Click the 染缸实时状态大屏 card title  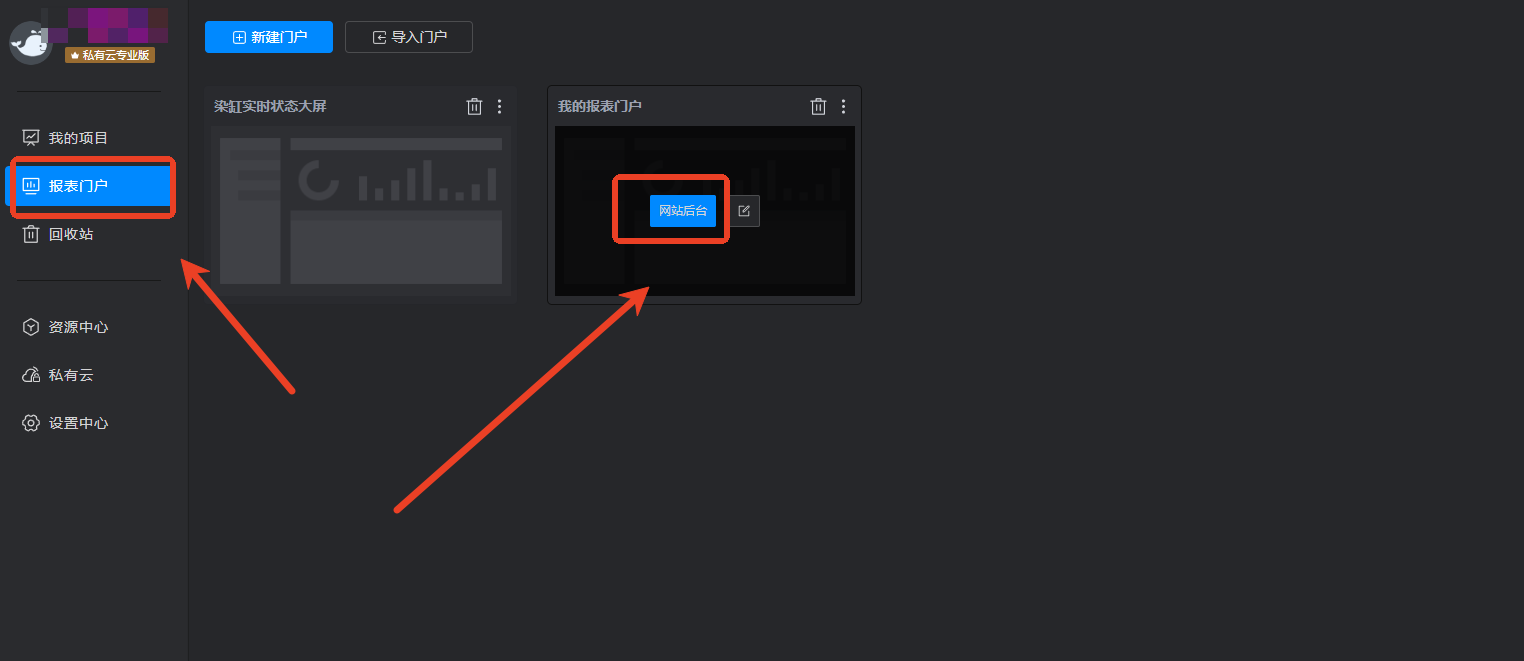tap(270, 106)
